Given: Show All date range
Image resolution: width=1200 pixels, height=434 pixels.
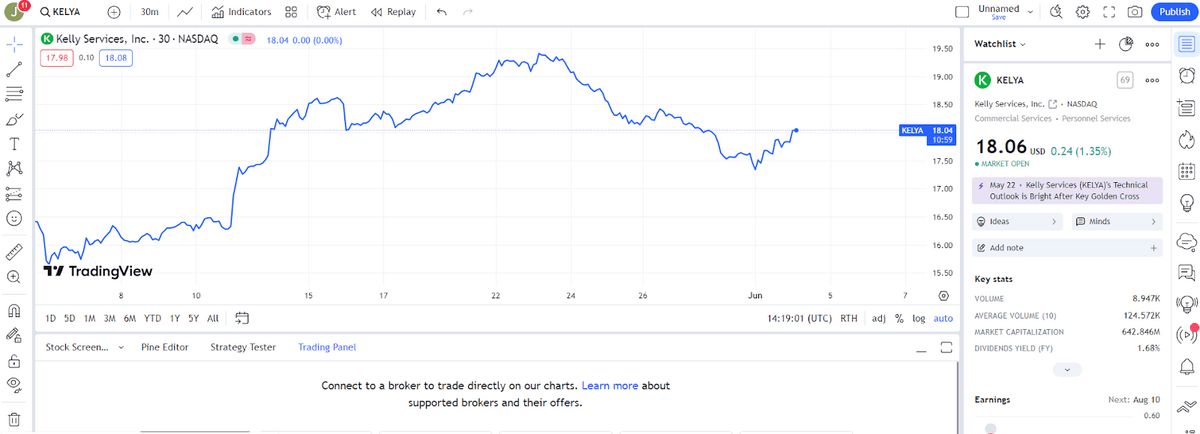Looking at the screenshot, I should click(x=212, y=318).
